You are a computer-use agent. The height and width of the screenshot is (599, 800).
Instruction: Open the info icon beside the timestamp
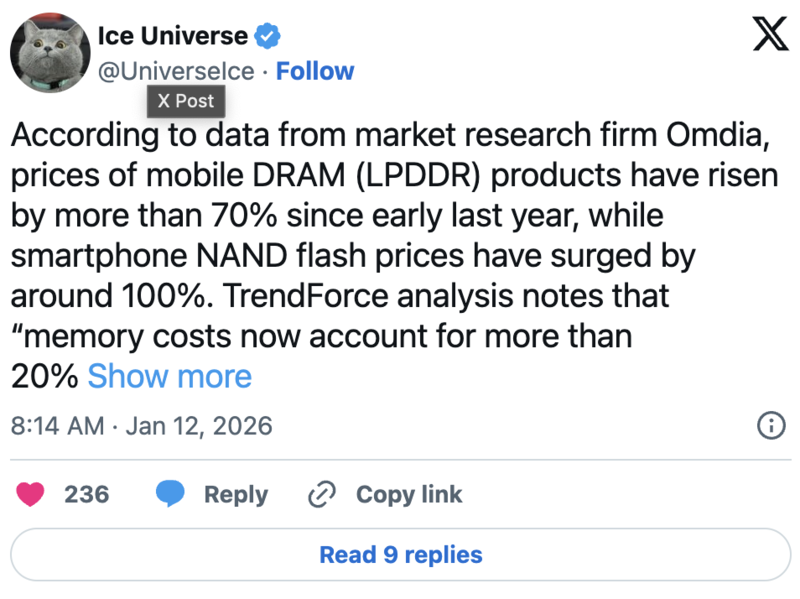(770, 425)
